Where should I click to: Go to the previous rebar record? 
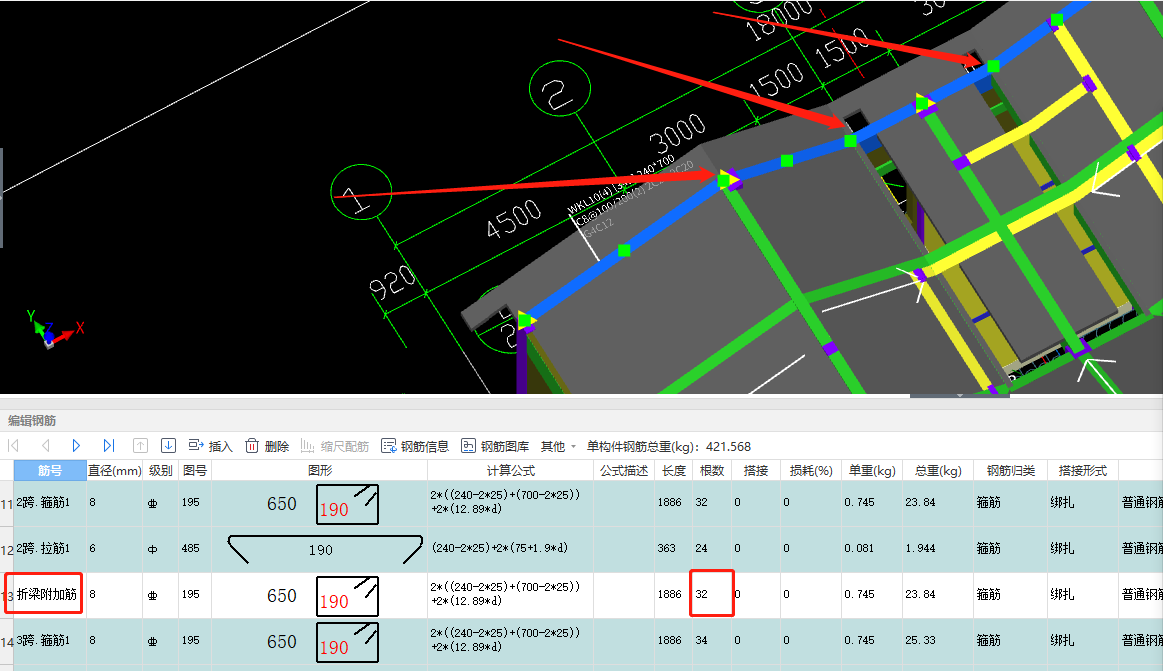point(46,446)
